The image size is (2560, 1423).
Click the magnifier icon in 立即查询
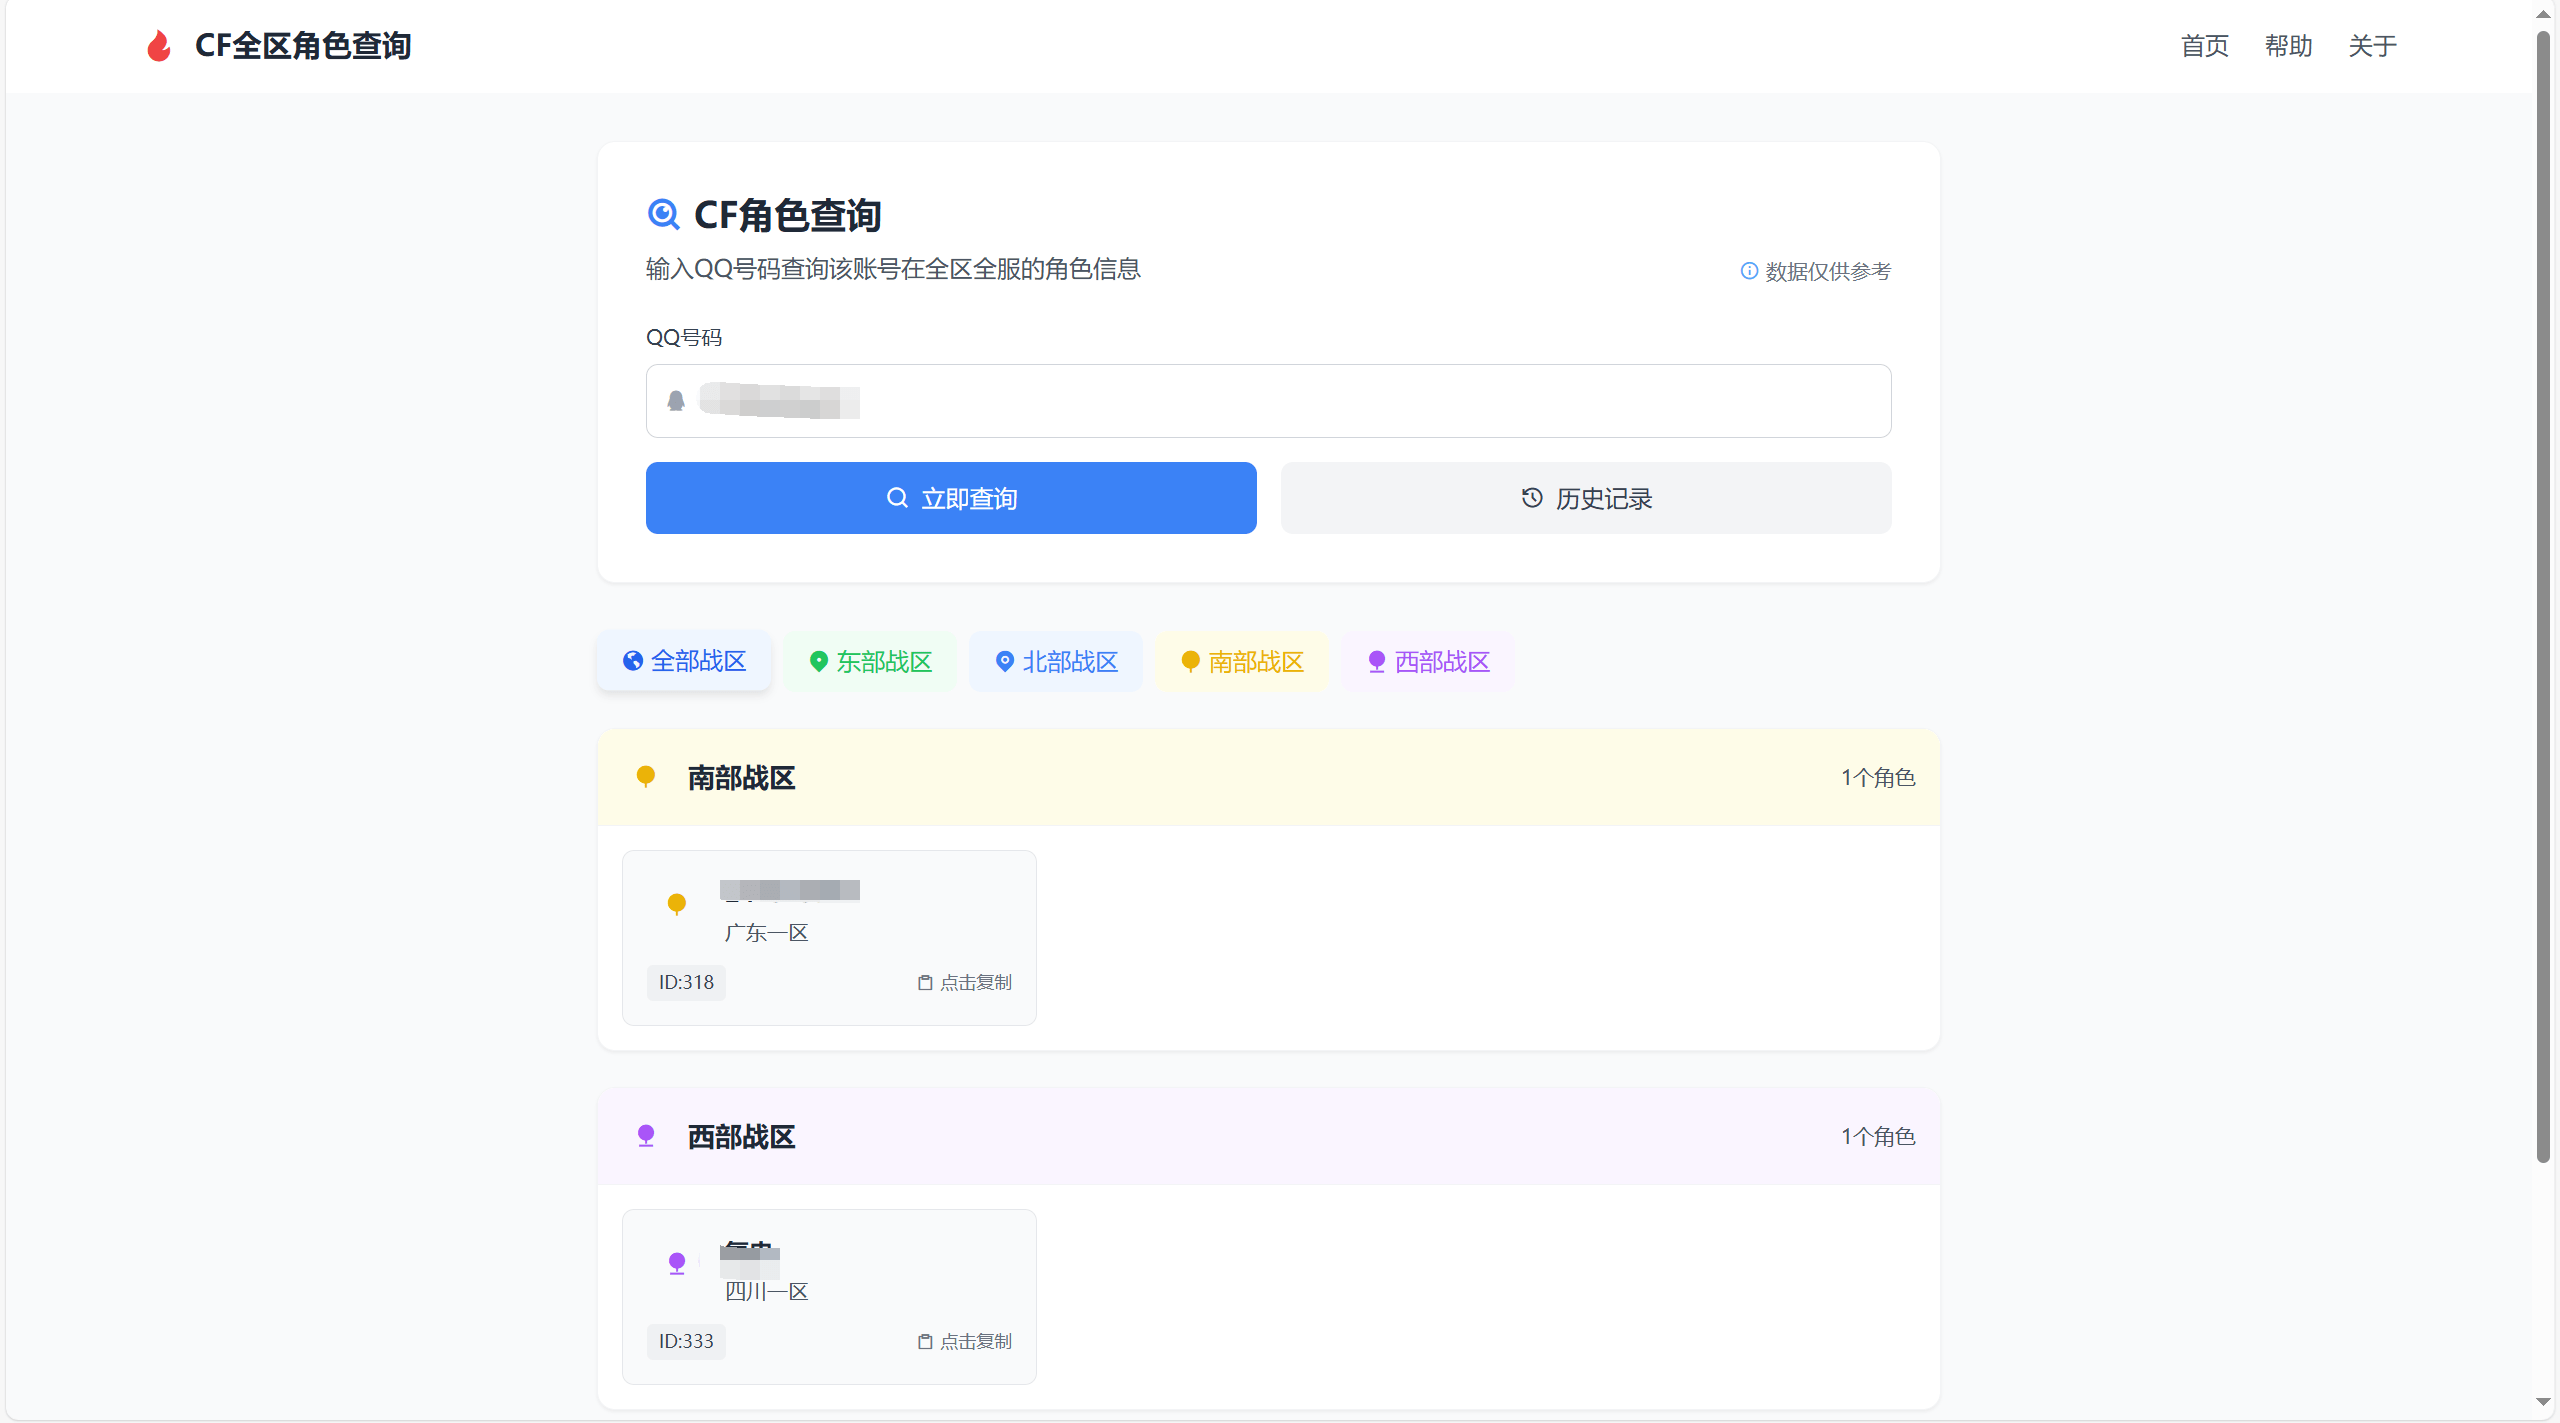coord(897,498)
